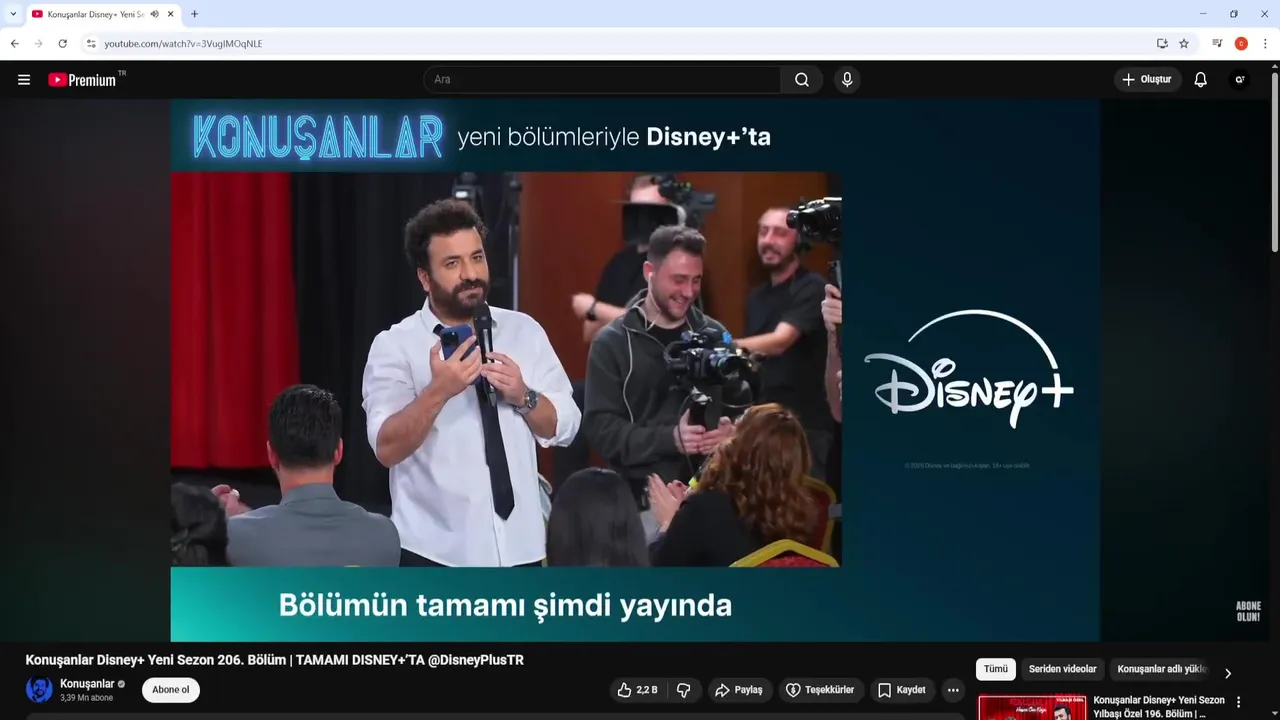Click the search magnifier button

(802, 80)
